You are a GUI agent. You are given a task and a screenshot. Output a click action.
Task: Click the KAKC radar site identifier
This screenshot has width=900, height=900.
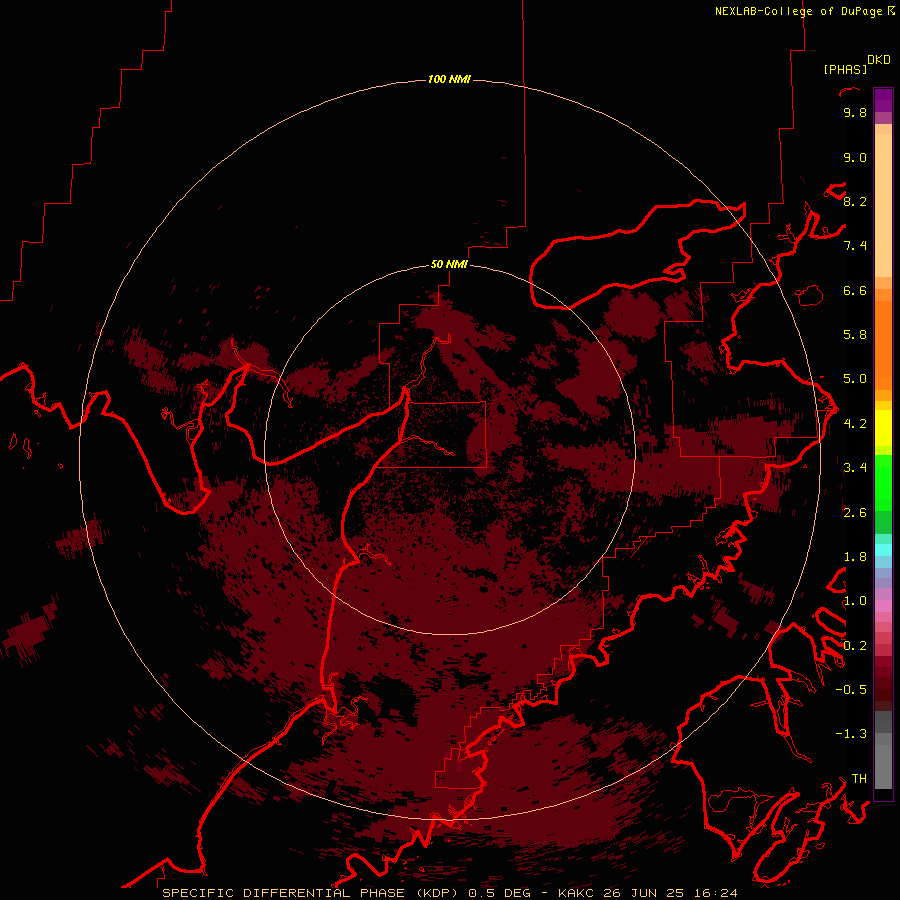(578, 893)
